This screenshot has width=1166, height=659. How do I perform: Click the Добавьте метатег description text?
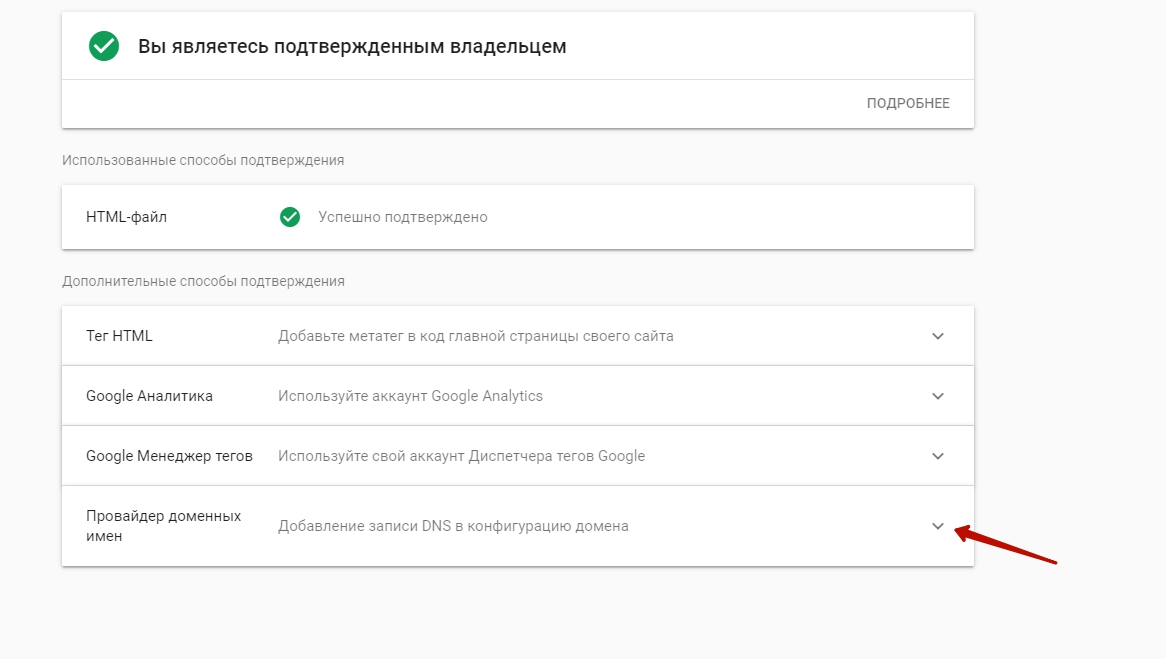pos(475,336)
